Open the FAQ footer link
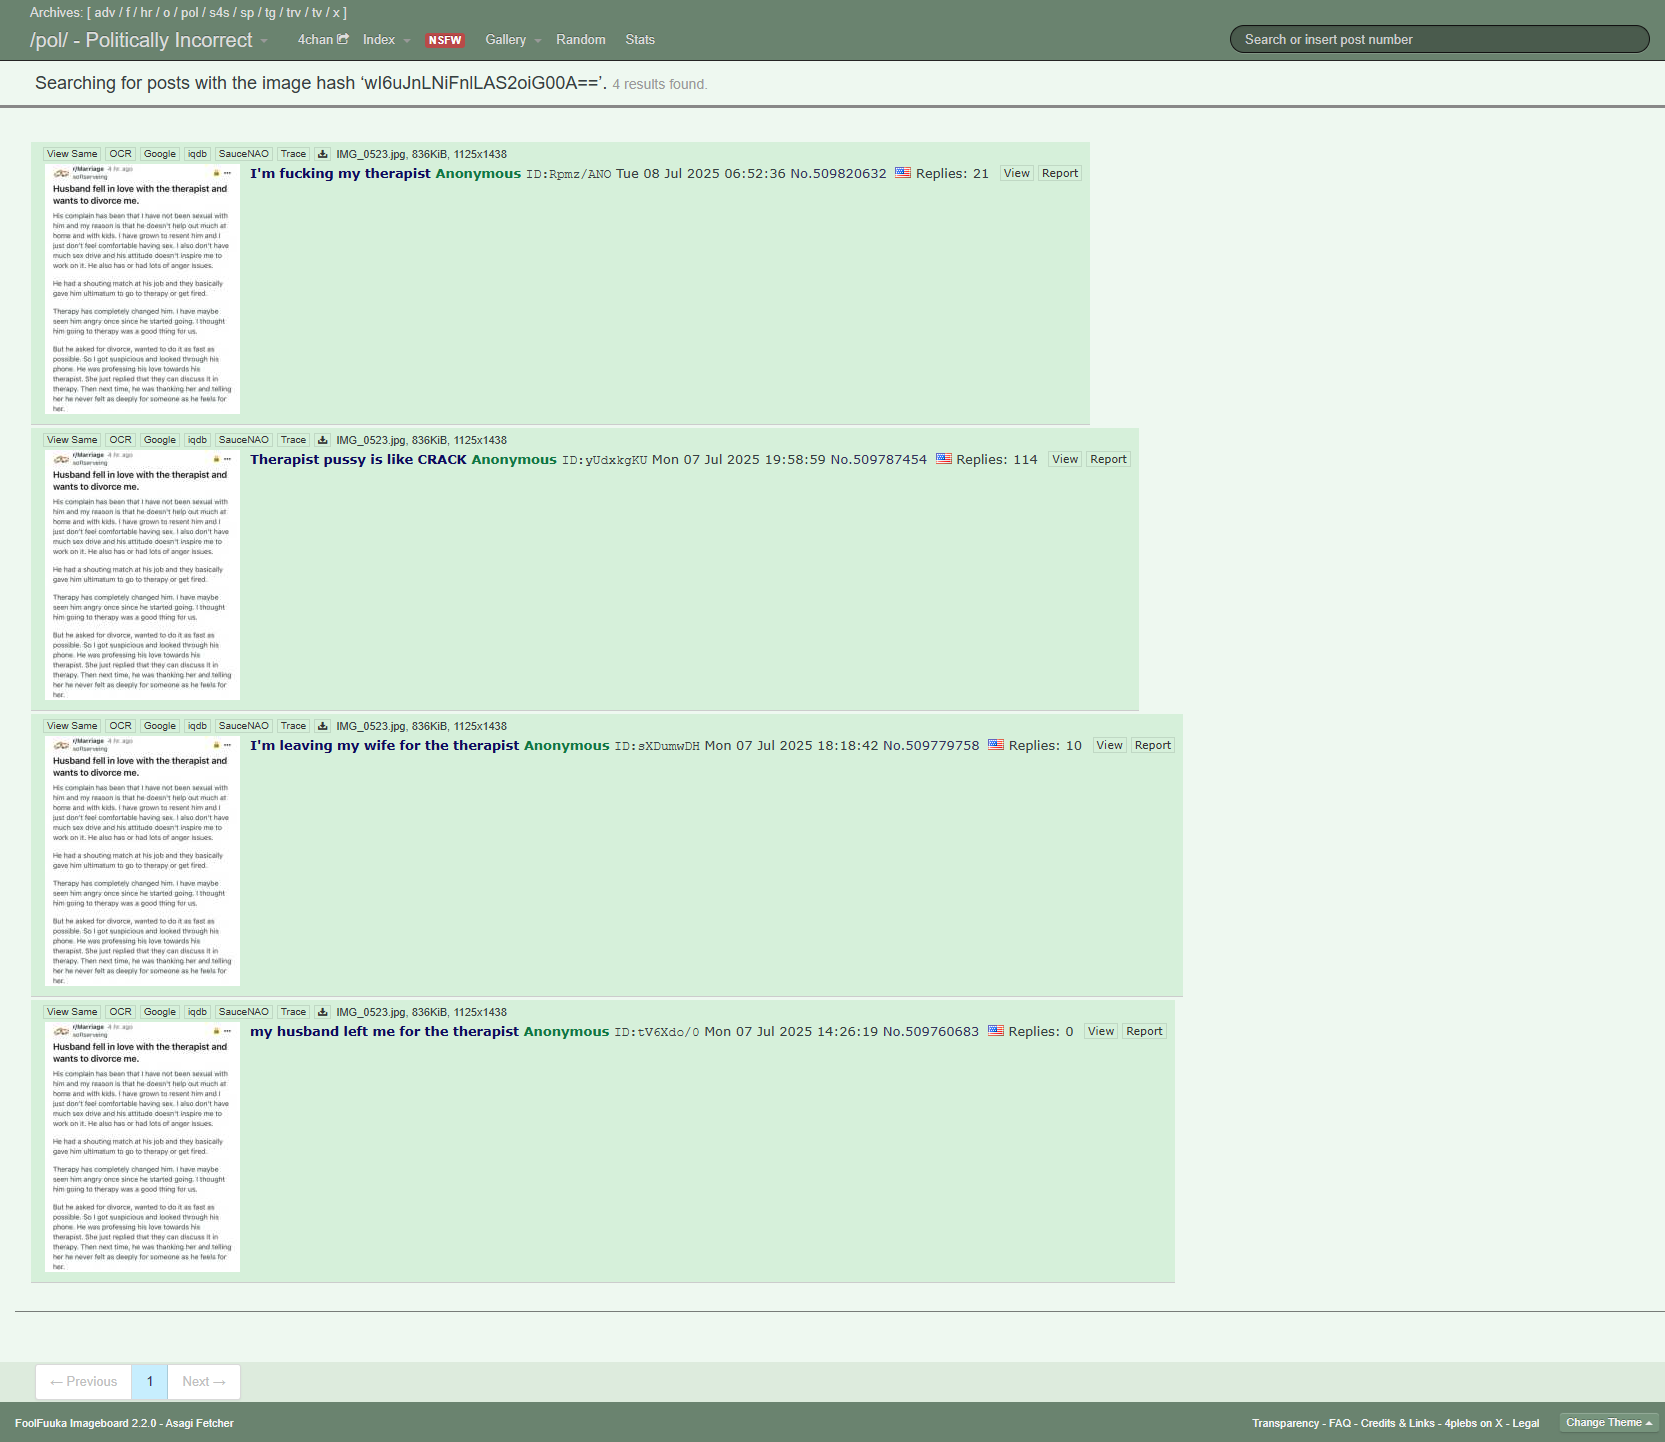Viewport: 1665px width, 1442px height. pos(1340,1423)
